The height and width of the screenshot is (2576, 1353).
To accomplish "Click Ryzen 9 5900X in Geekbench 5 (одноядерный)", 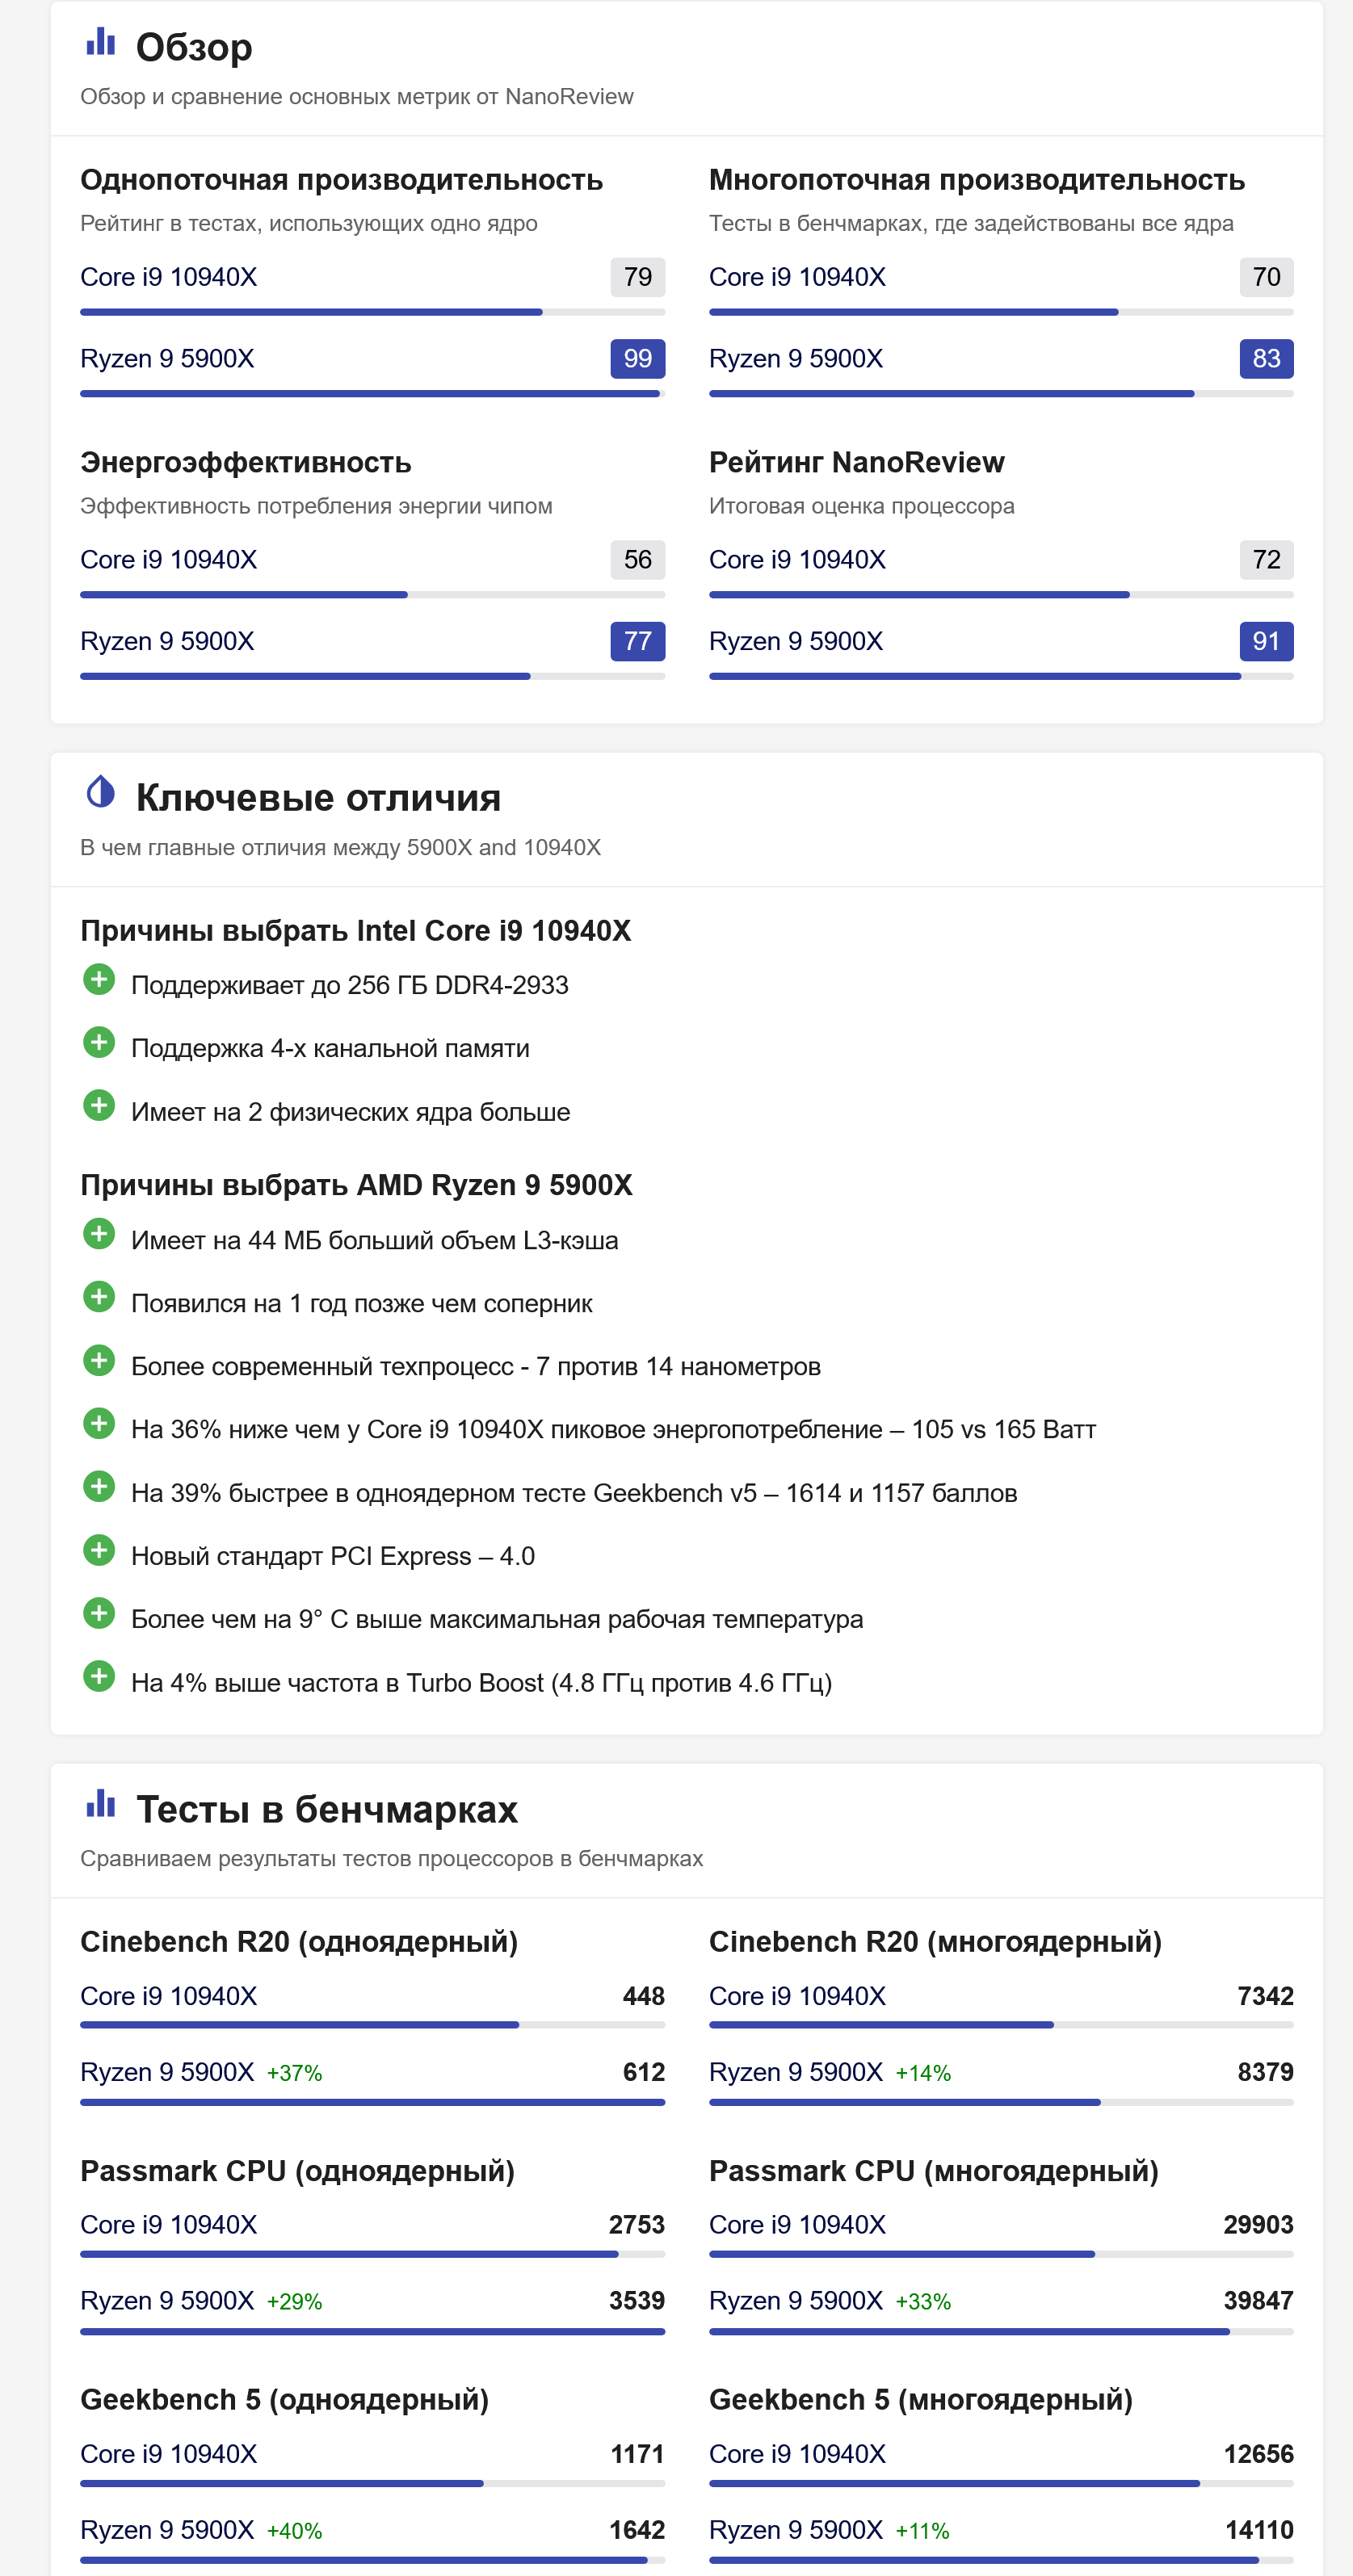I will tap(167, 2530).
